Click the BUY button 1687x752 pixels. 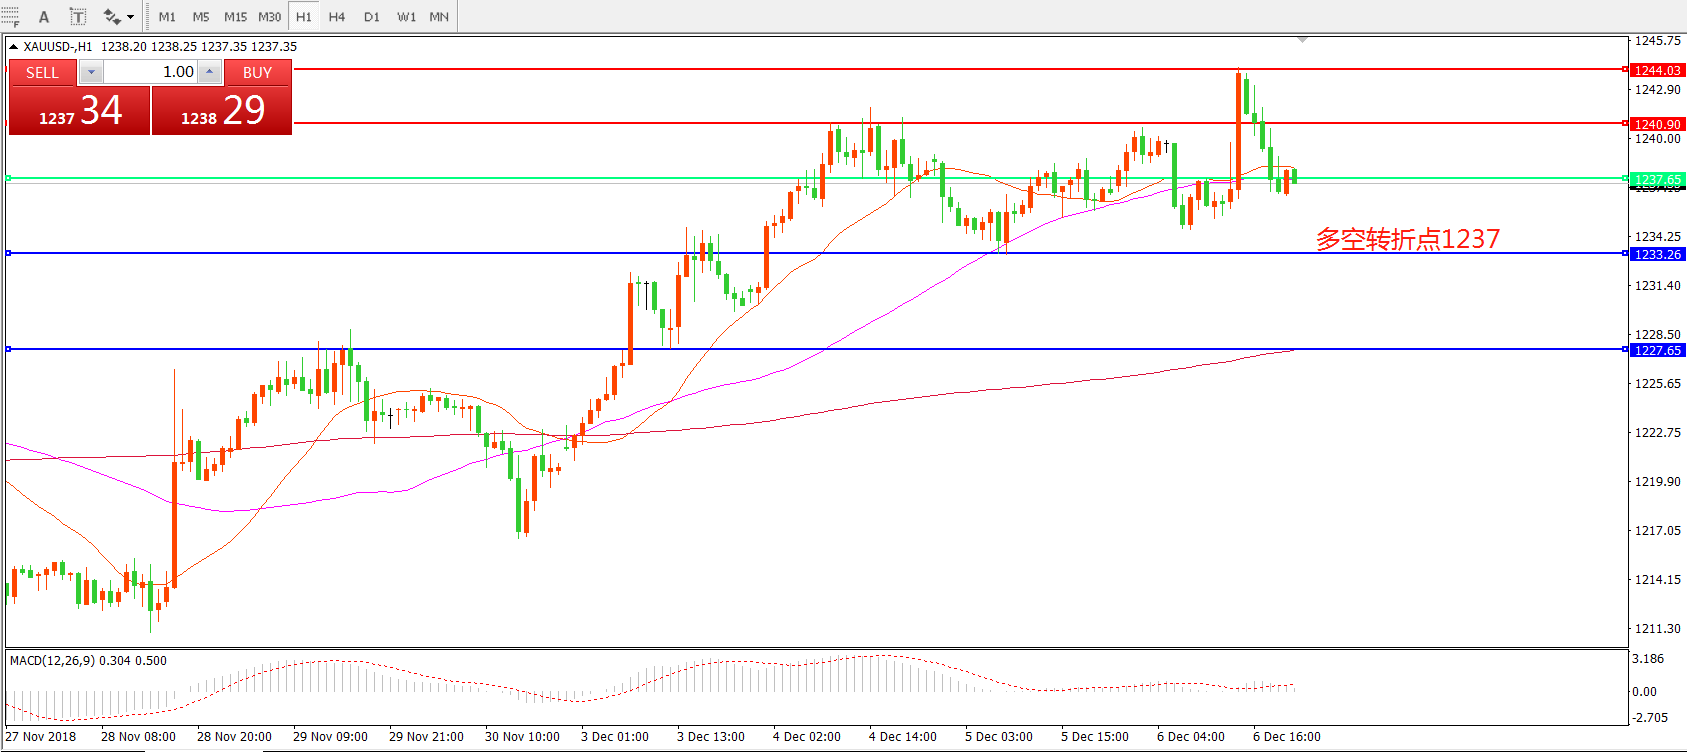(x=257, y=73)
